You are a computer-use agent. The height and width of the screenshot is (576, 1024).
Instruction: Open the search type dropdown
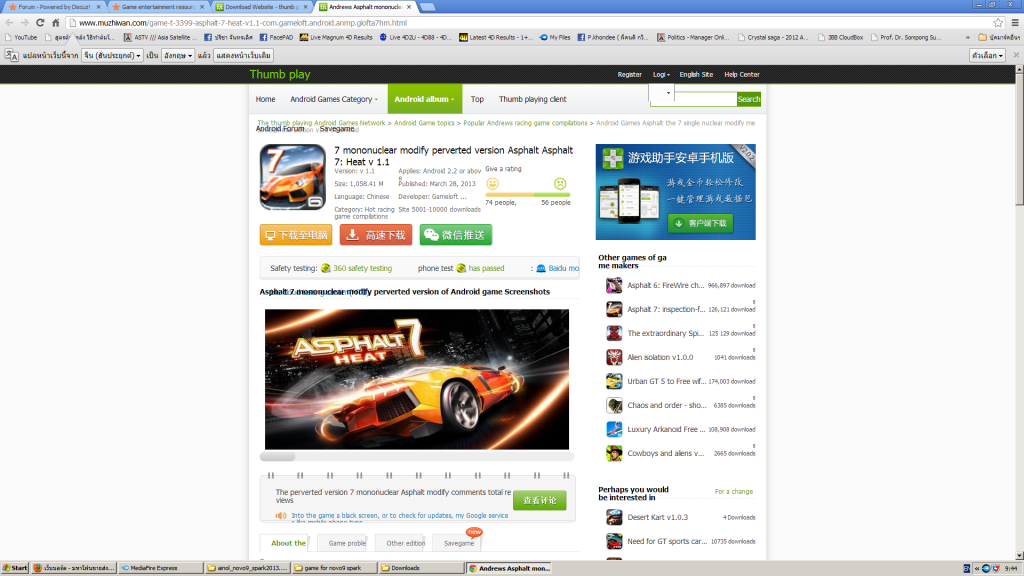661,93
